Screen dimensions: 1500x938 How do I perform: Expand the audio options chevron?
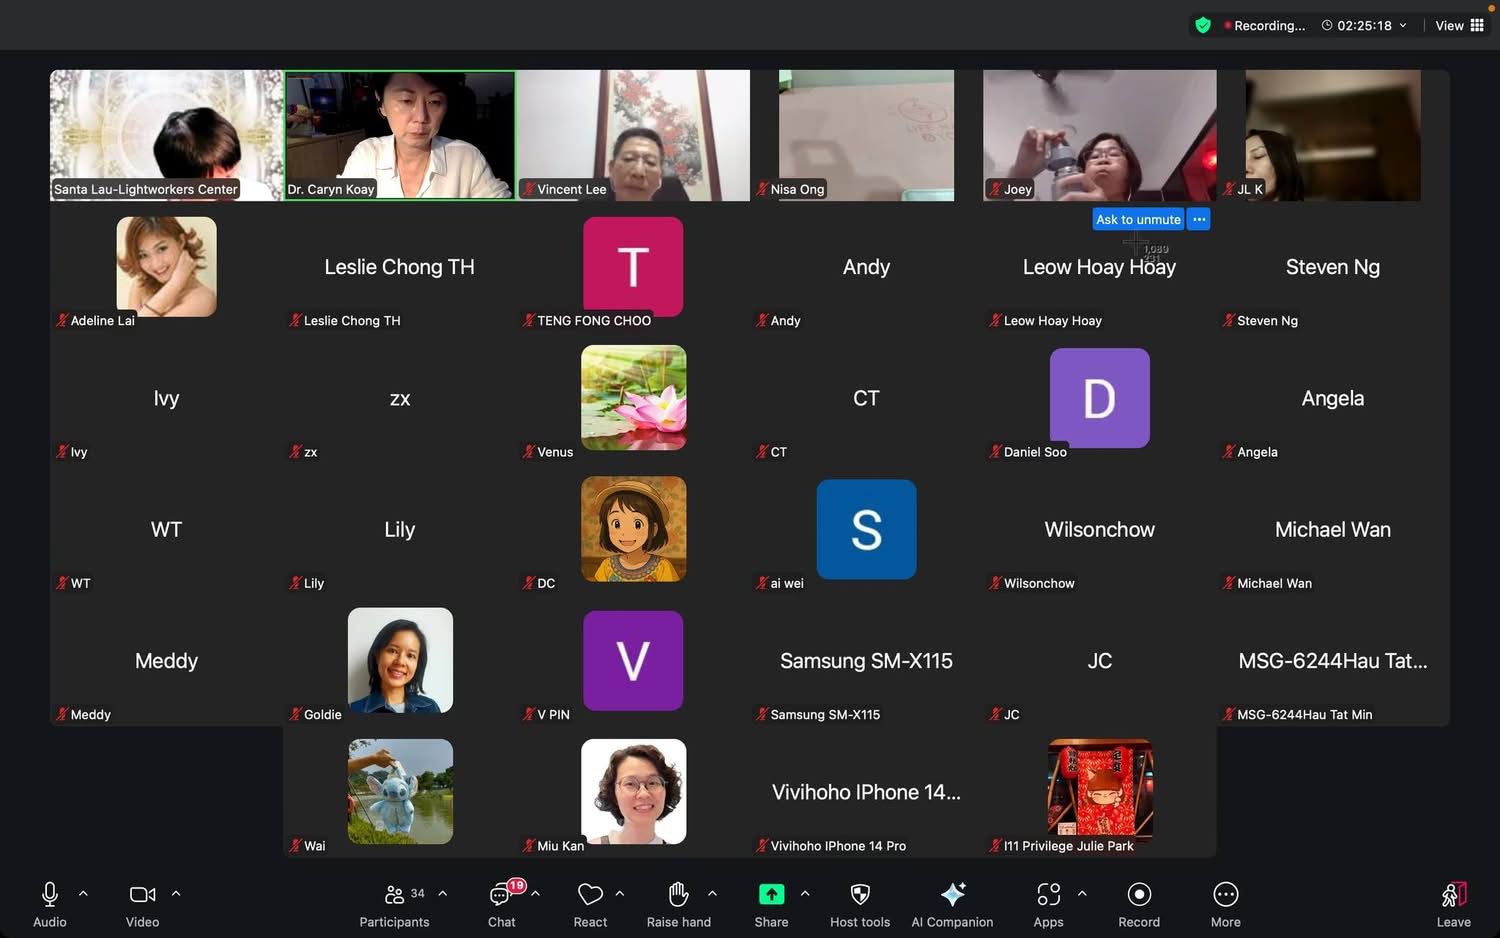84,893
